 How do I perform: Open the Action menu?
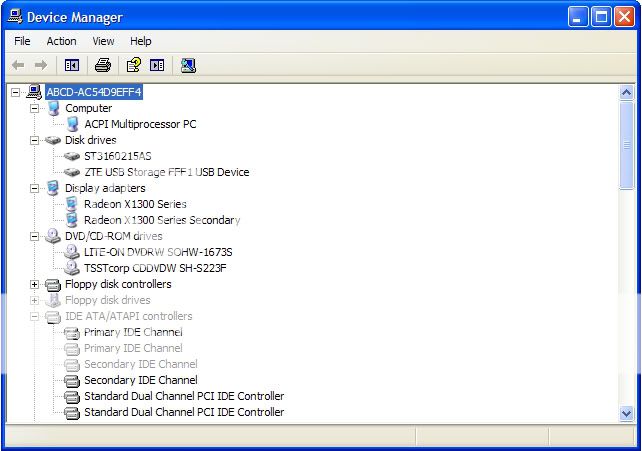(61, 41)
